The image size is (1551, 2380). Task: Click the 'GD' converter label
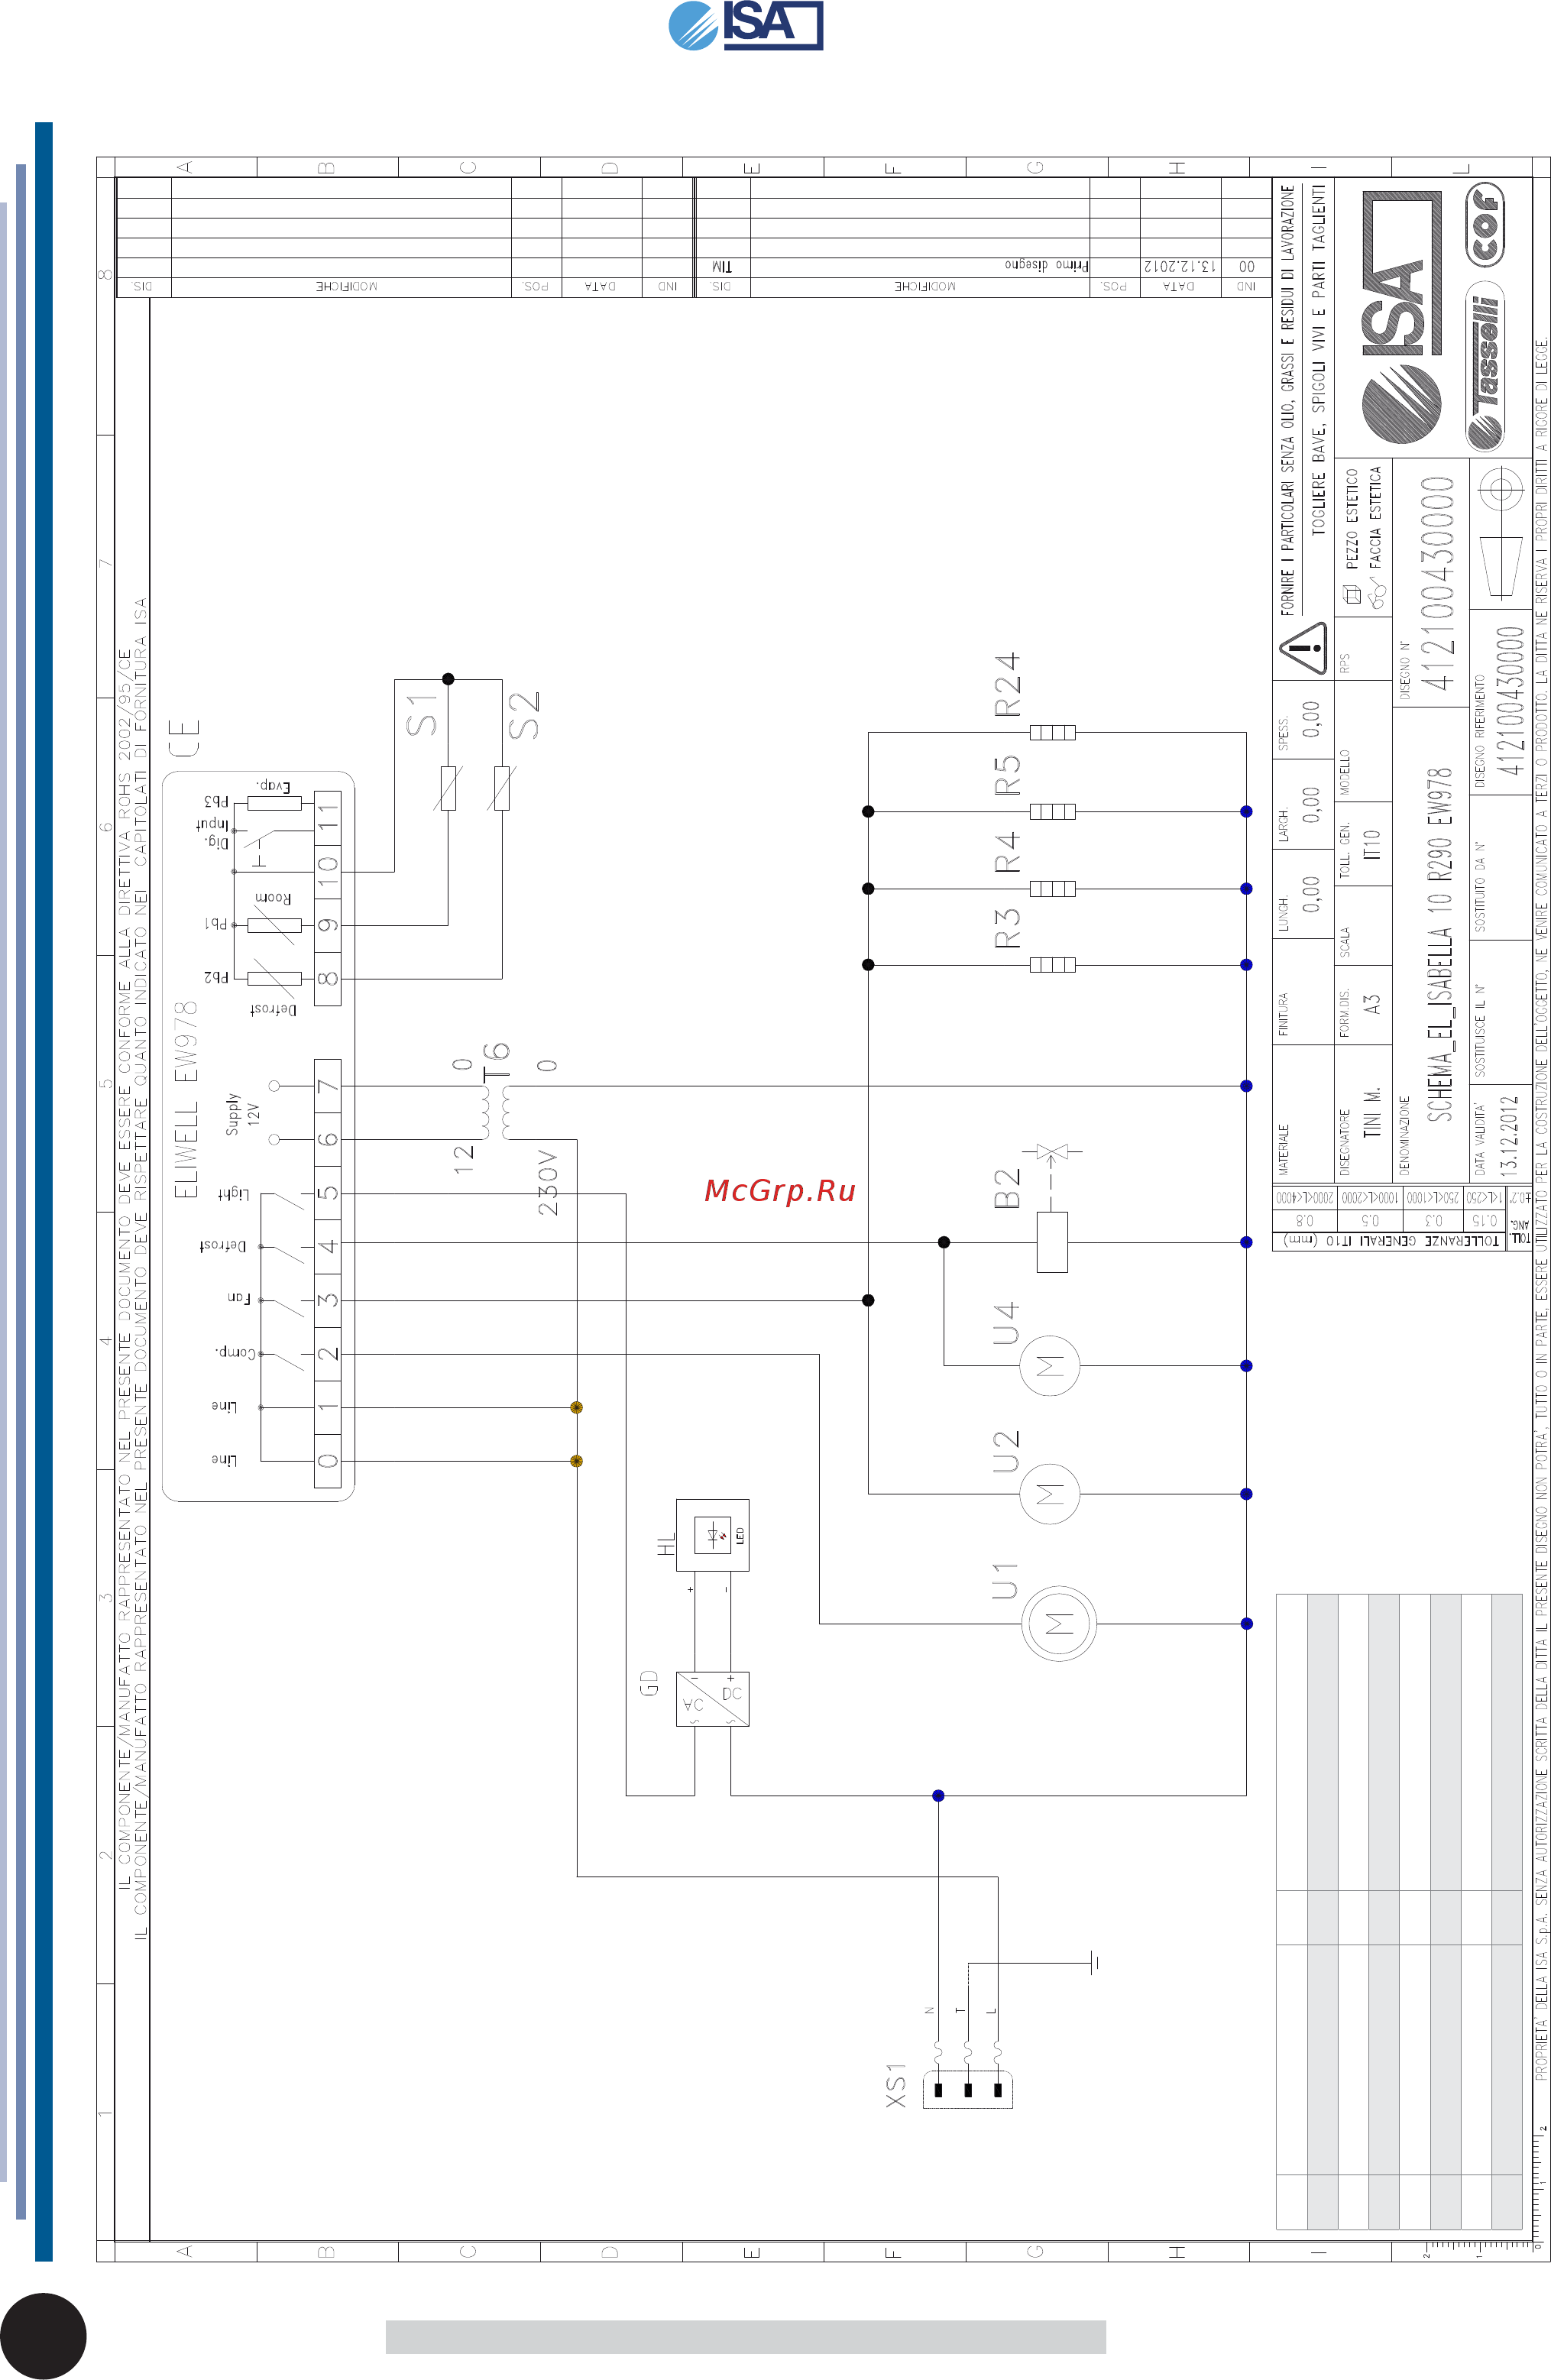pyautogui.click(x=649, y=1683)
